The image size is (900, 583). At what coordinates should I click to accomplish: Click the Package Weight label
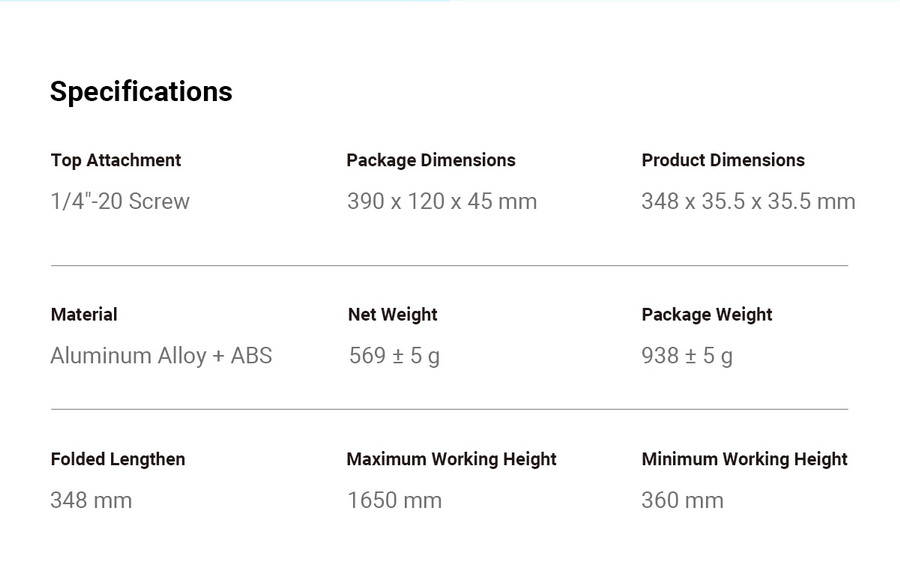(707, 314)
